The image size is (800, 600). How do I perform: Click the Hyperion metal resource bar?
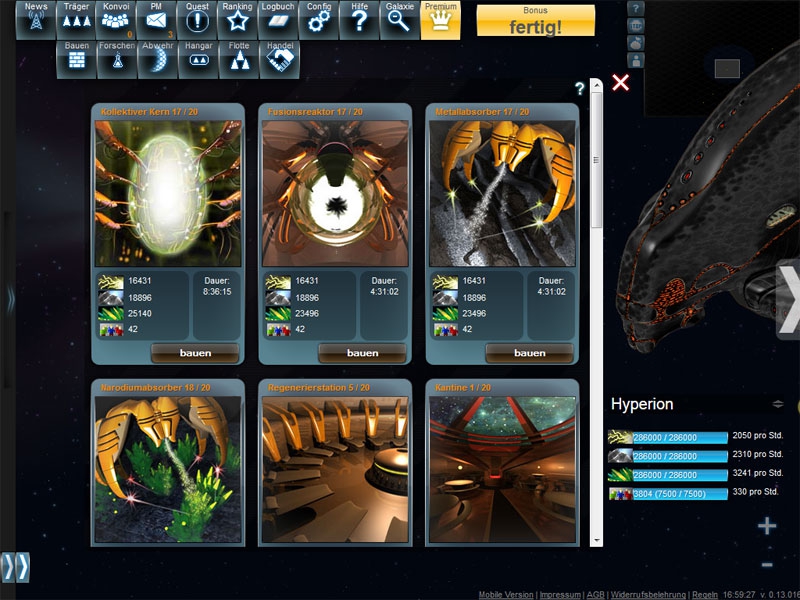click(x=680, y=456)
